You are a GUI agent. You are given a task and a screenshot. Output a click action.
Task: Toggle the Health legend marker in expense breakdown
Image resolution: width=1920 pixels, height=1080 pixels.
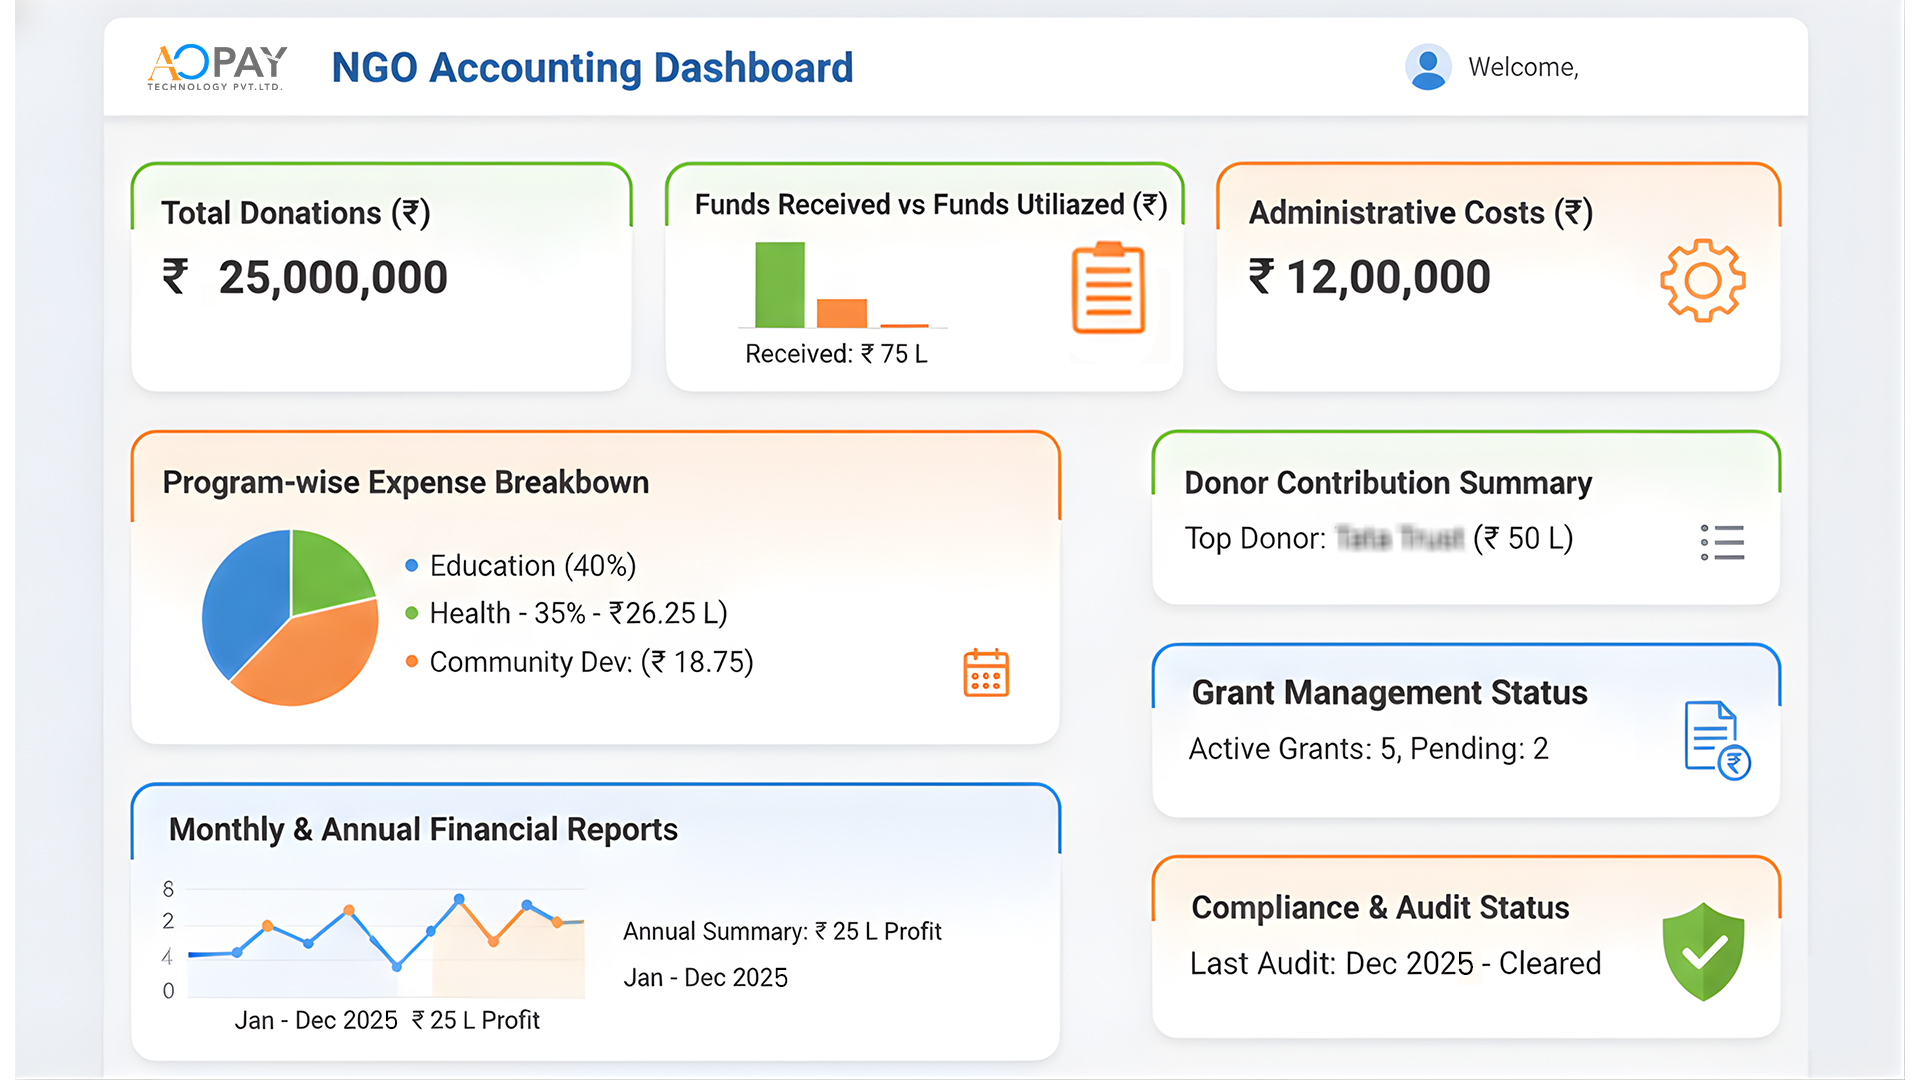click(x=411, y=613)
